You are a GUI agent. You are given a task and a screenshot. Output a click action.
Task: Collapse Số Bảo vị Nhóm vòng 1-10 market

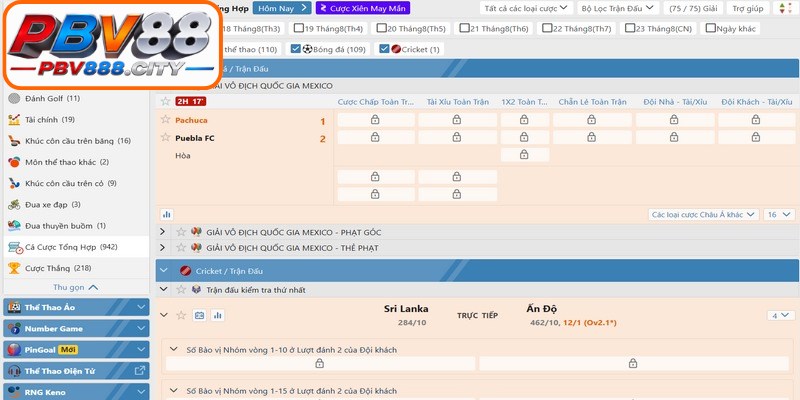pos(173,349)
